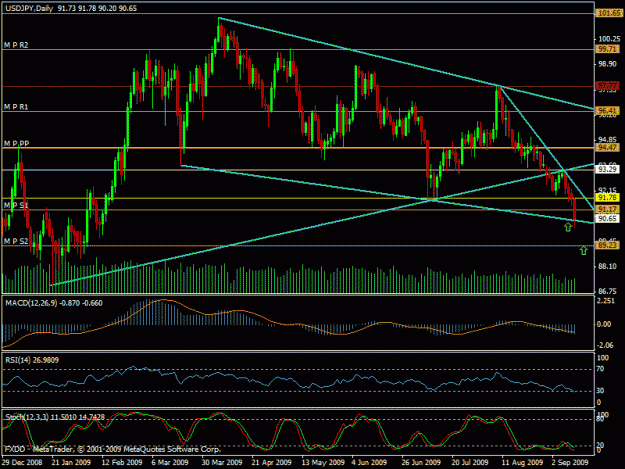Click the M P R2 pivot label

tap(16, 45)
